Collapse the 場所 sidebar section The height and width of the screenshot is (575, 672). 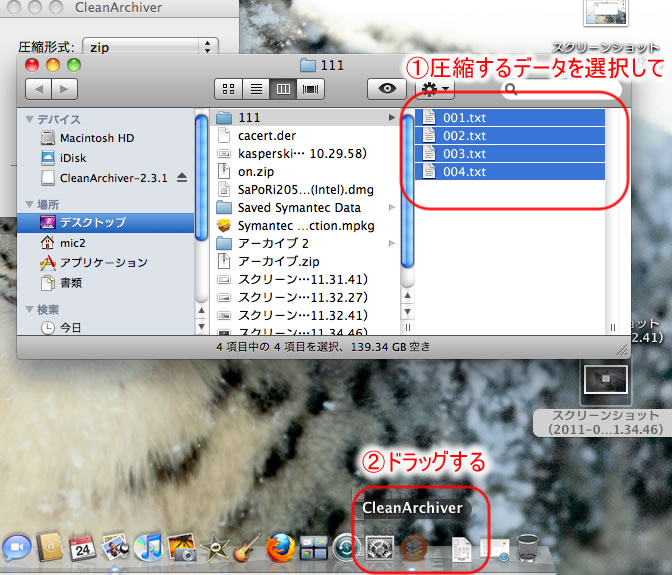(x=29, y=204)
